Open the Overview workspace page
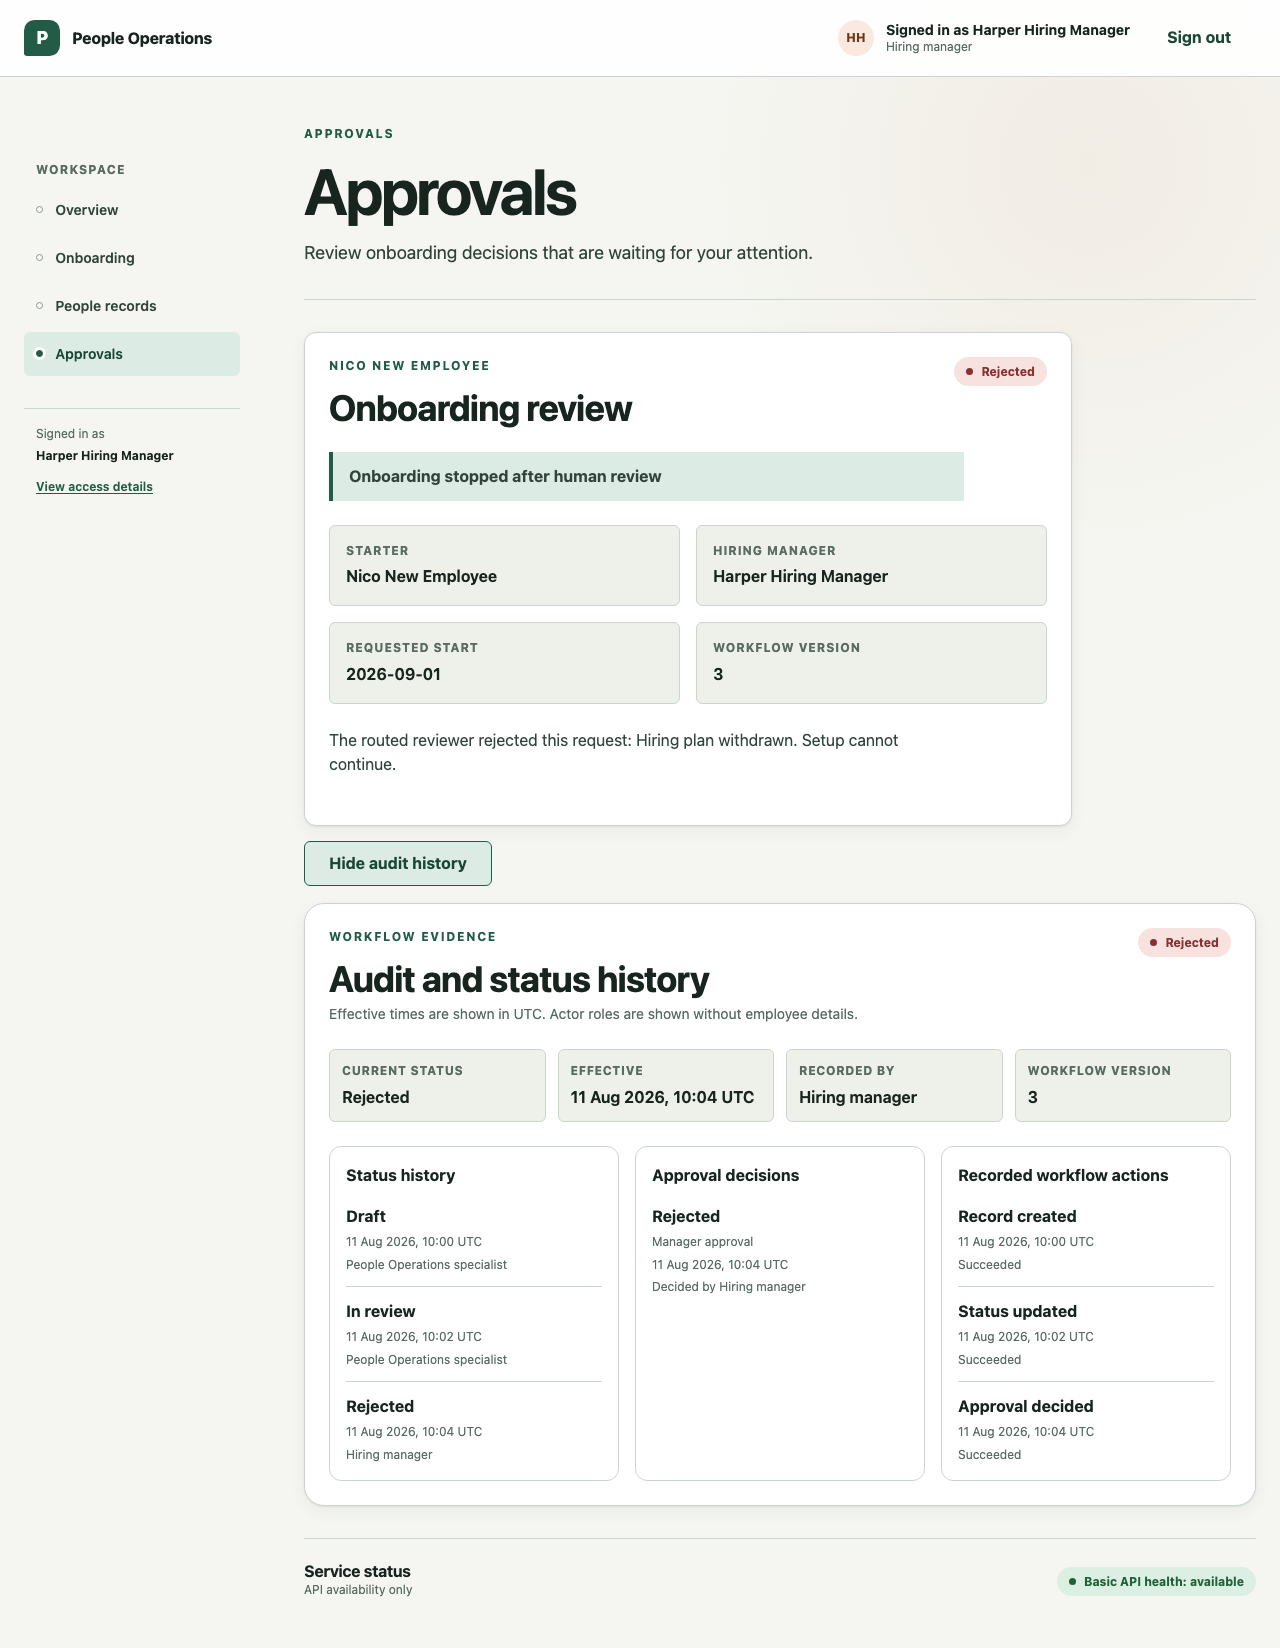 tap(132, 210)
